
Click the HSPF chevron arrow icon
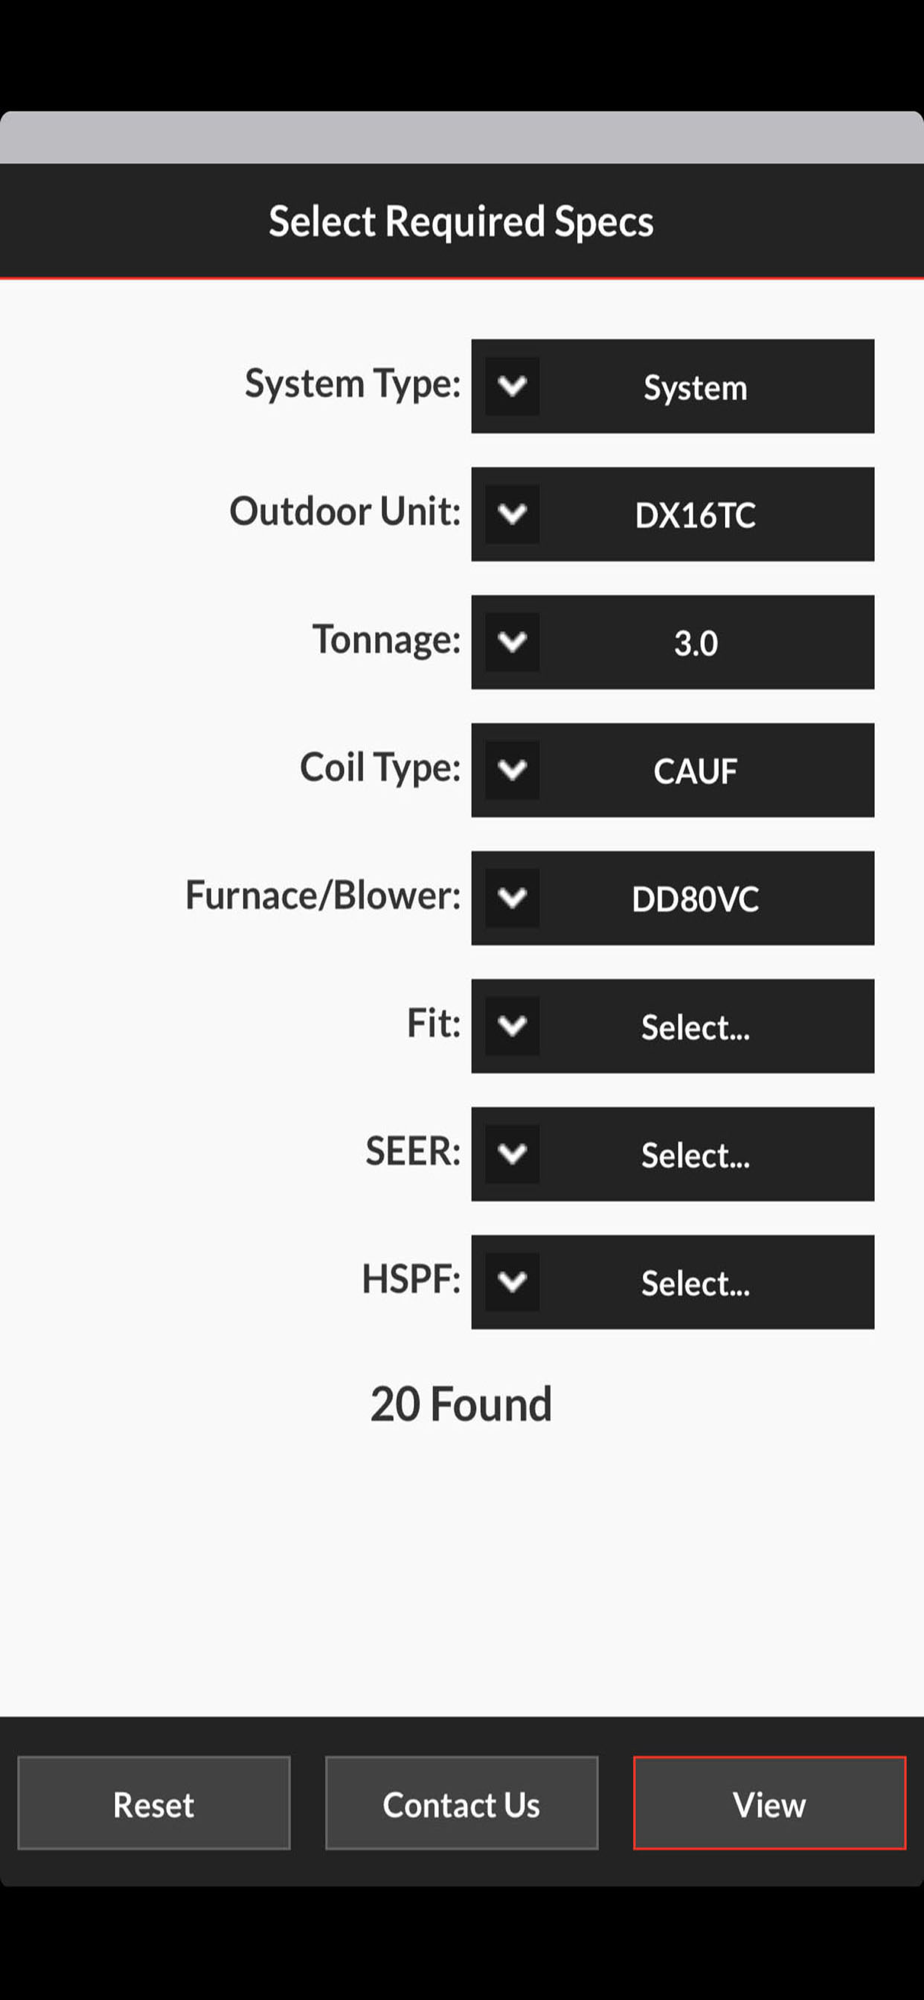pyautogui.click(x=512, y=1282)
